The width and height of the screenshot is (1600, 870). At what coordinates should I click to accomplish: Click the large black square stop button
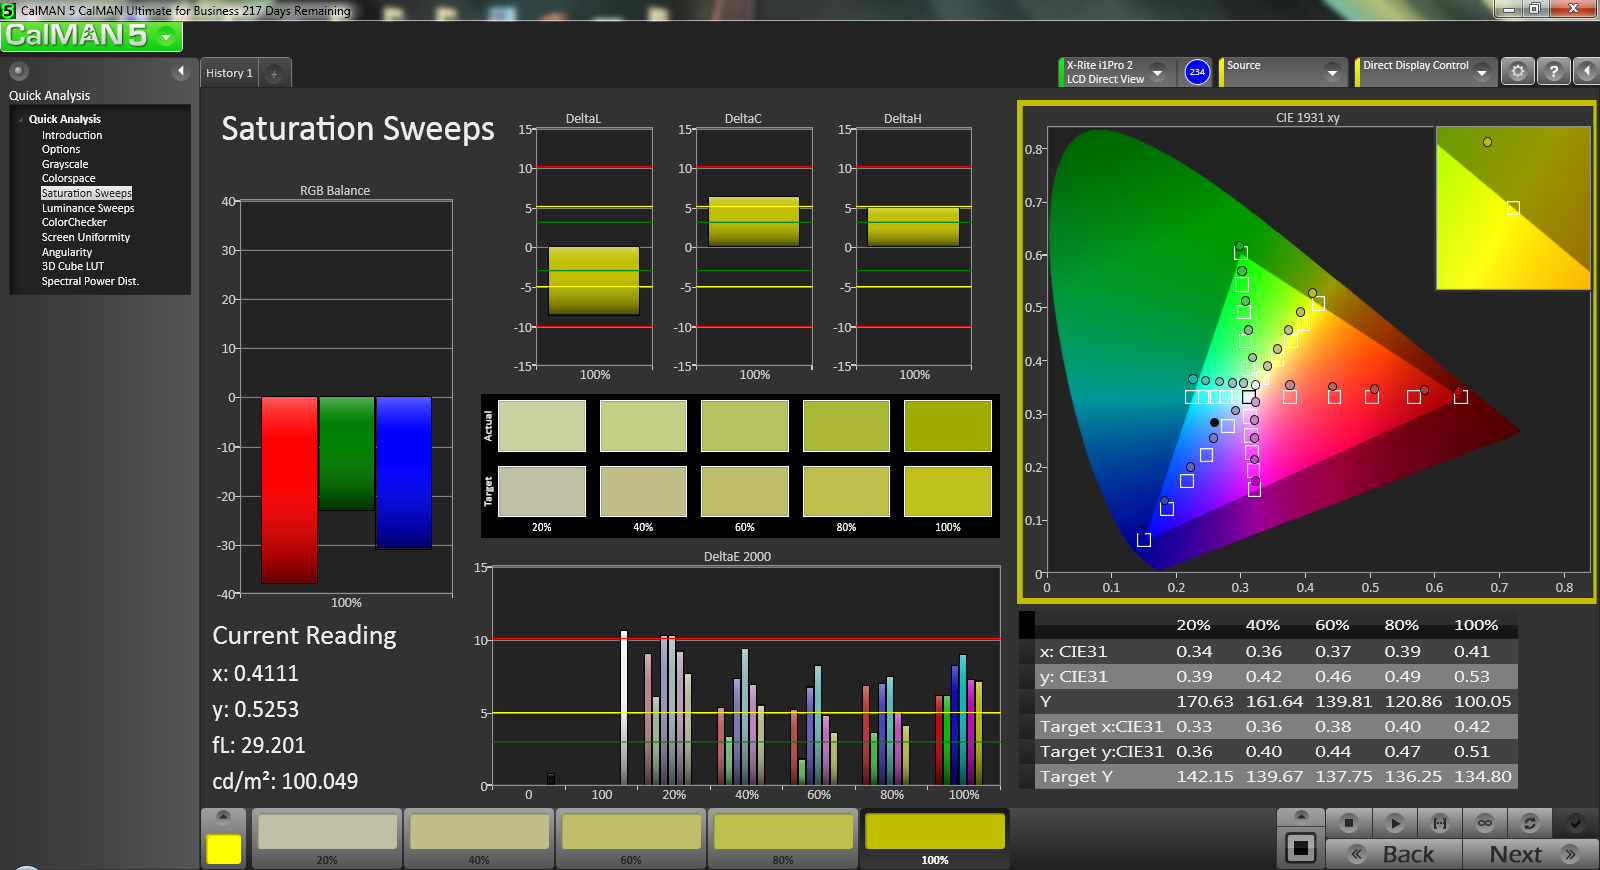tap(1301, 849)
